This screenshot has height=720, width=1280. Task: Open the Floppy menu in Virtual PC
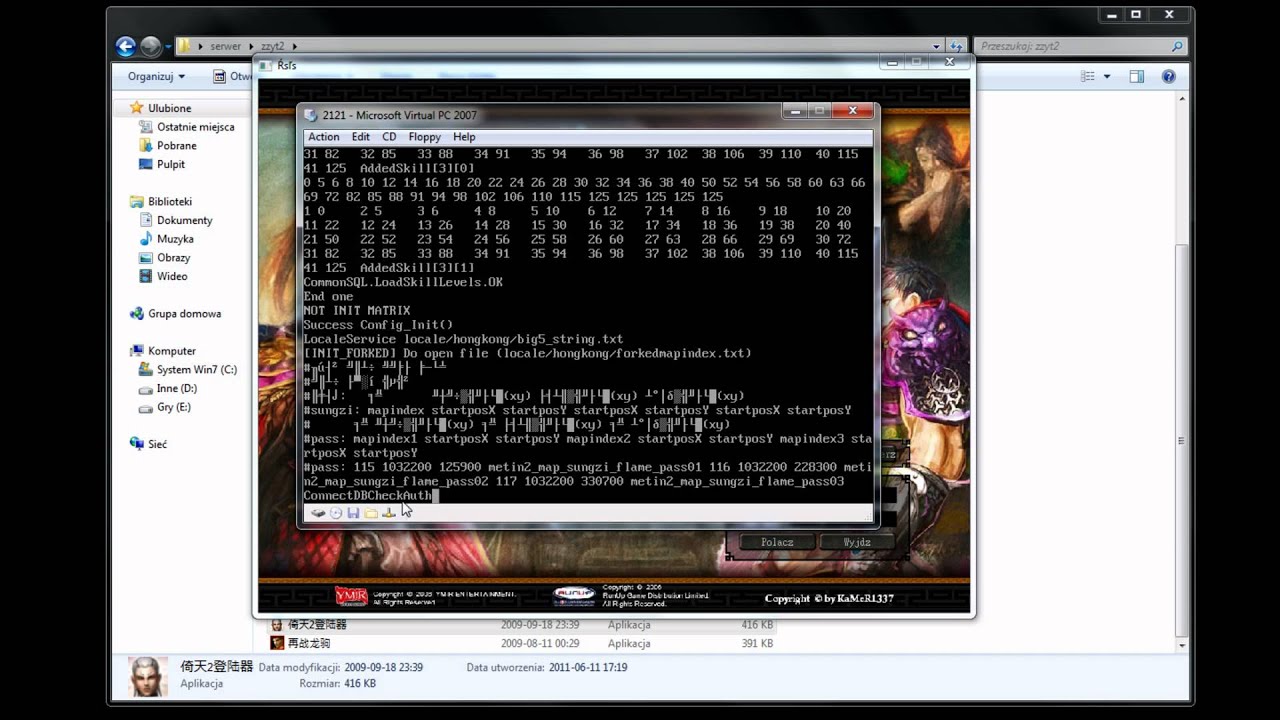point(425,137)
